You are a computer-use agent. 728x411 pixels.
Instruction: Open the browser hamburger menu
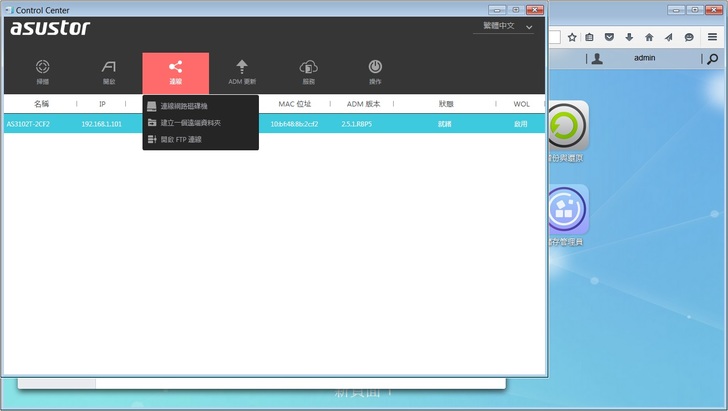tap(712, 37)
